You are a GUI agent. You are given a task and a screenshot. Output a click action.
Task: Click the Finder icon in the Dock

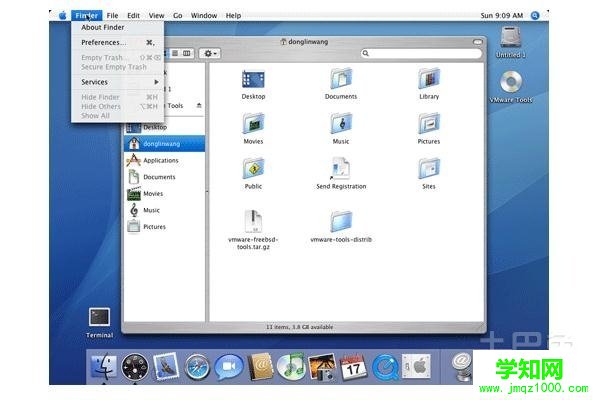[x=103, y=367]
